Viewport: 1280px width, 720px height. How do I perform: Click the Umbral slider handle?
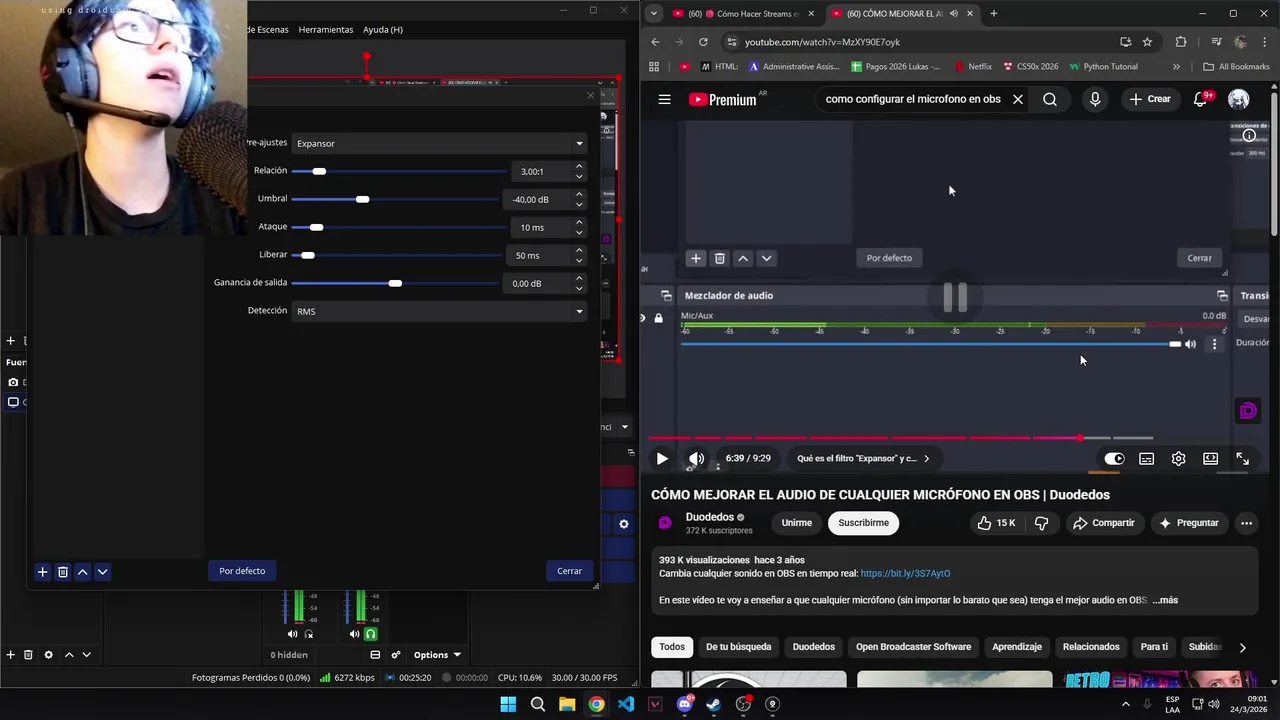tap(362, 199)
